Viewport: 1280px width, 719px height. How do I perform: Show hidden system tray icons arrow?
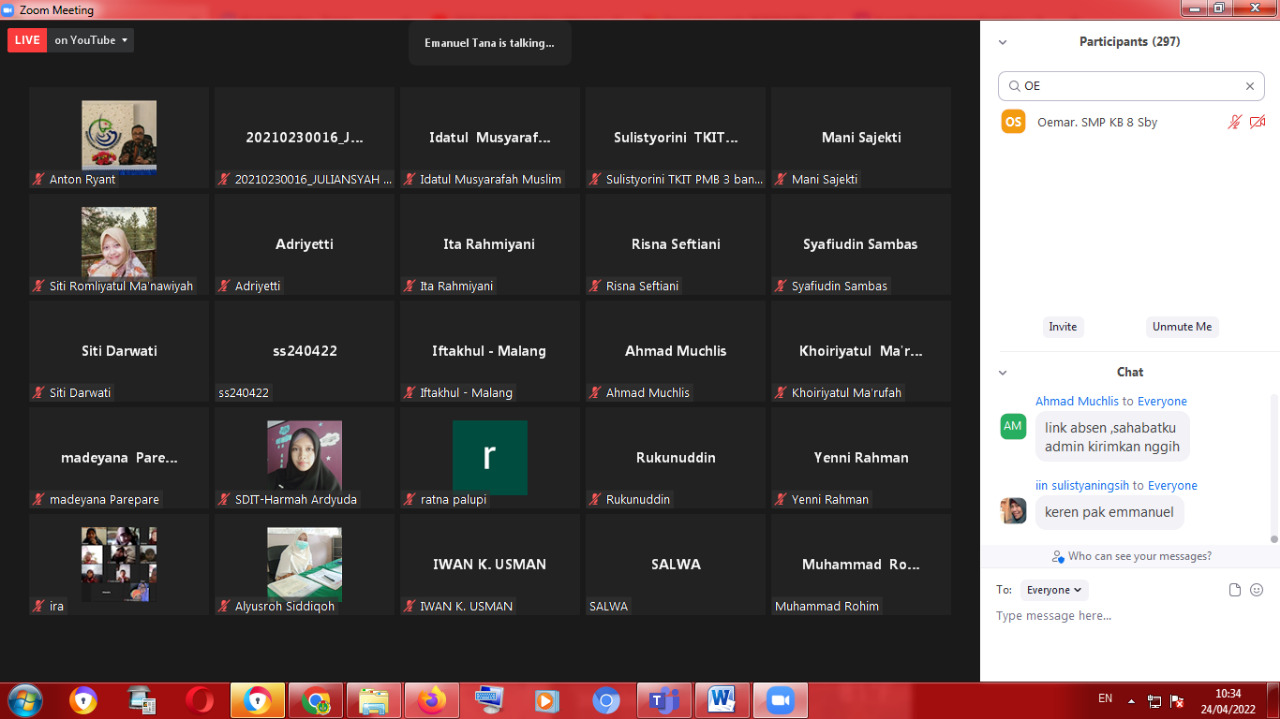pos(1131,701)
